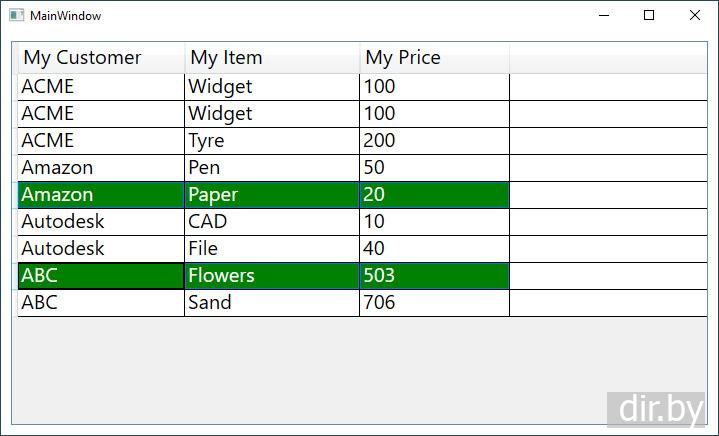
Task: Minimize the MainWindow window
Action: pyautogui.click(x=603, y=16)
